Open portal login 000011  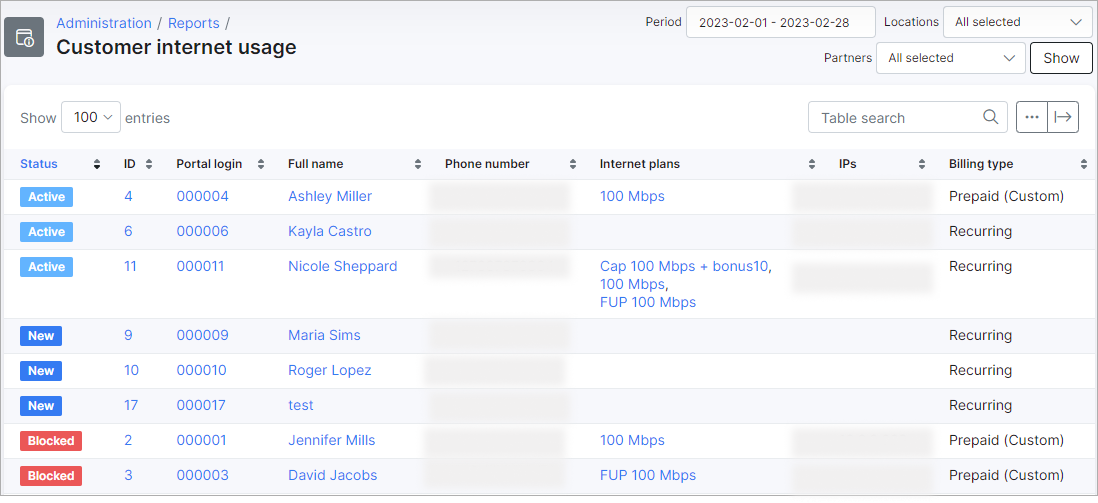pos(202,267)
